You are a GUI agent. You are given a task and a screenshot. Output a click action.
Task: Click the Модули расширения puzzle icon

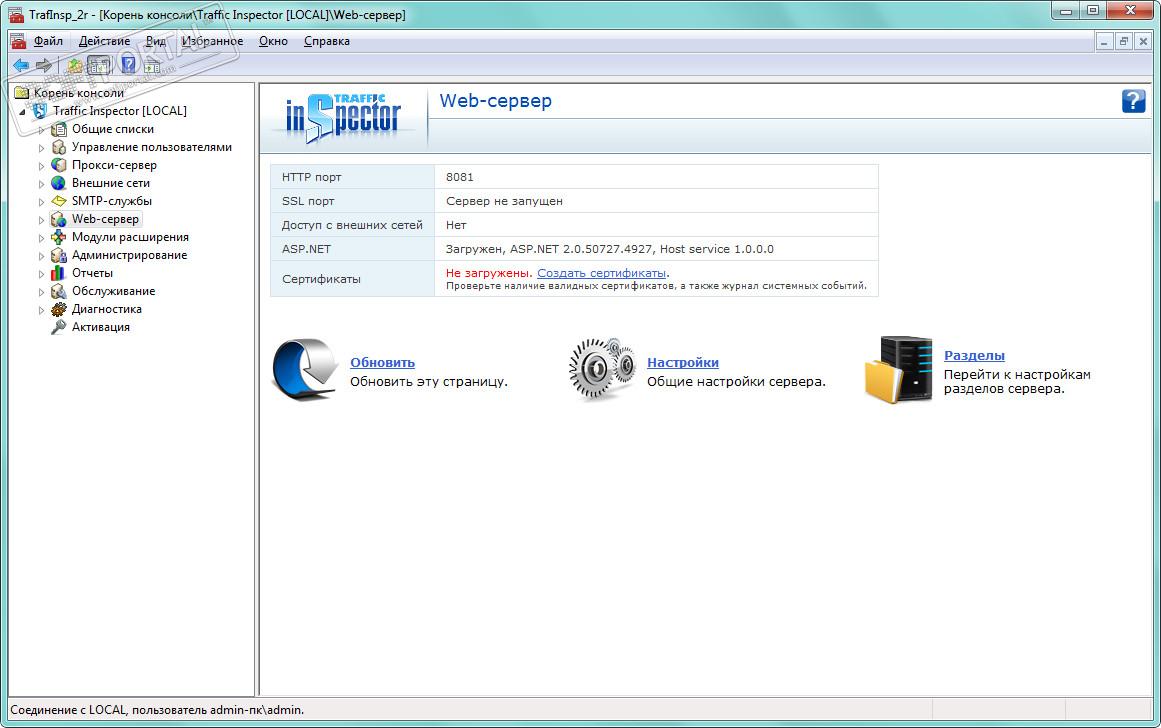tap(58, 237)
